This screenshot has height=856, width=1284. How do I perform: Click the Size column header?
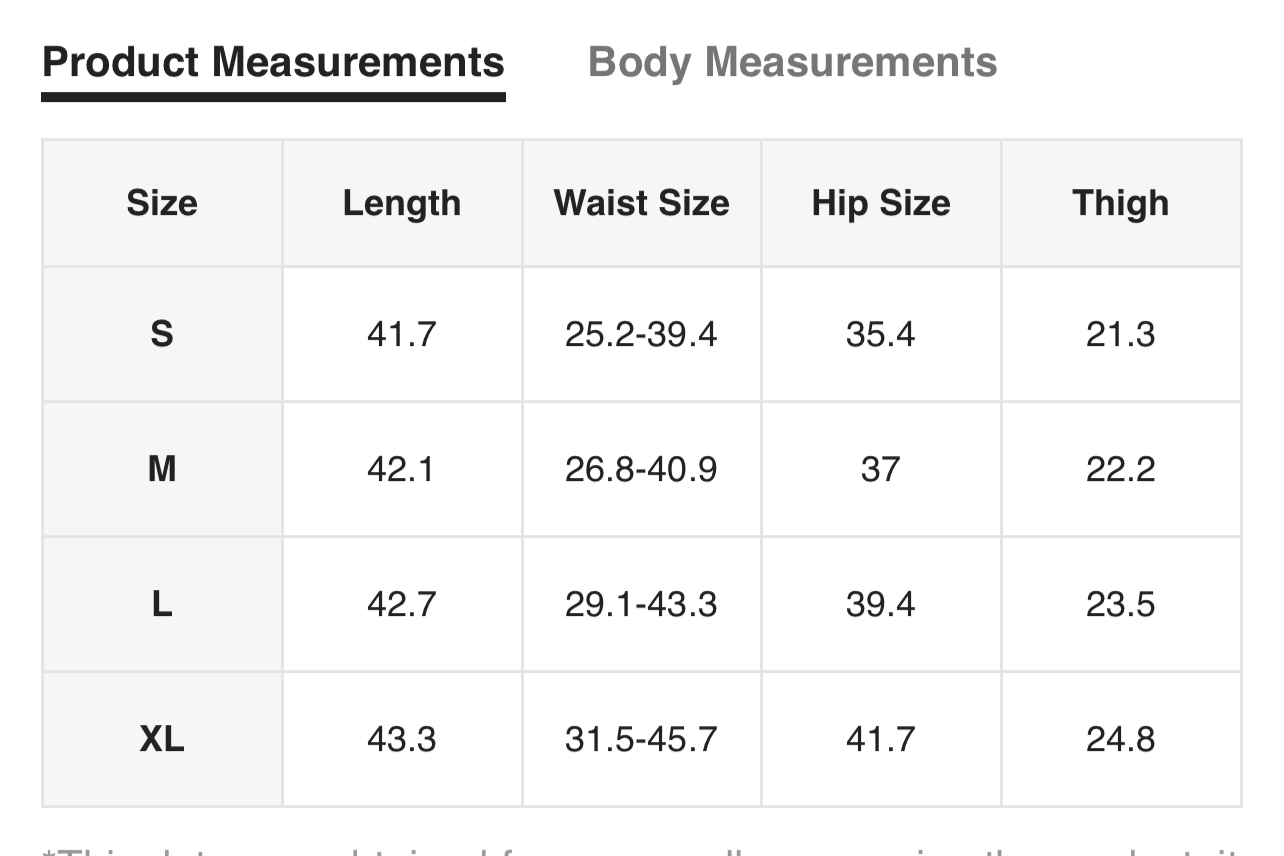coord(162,203)
